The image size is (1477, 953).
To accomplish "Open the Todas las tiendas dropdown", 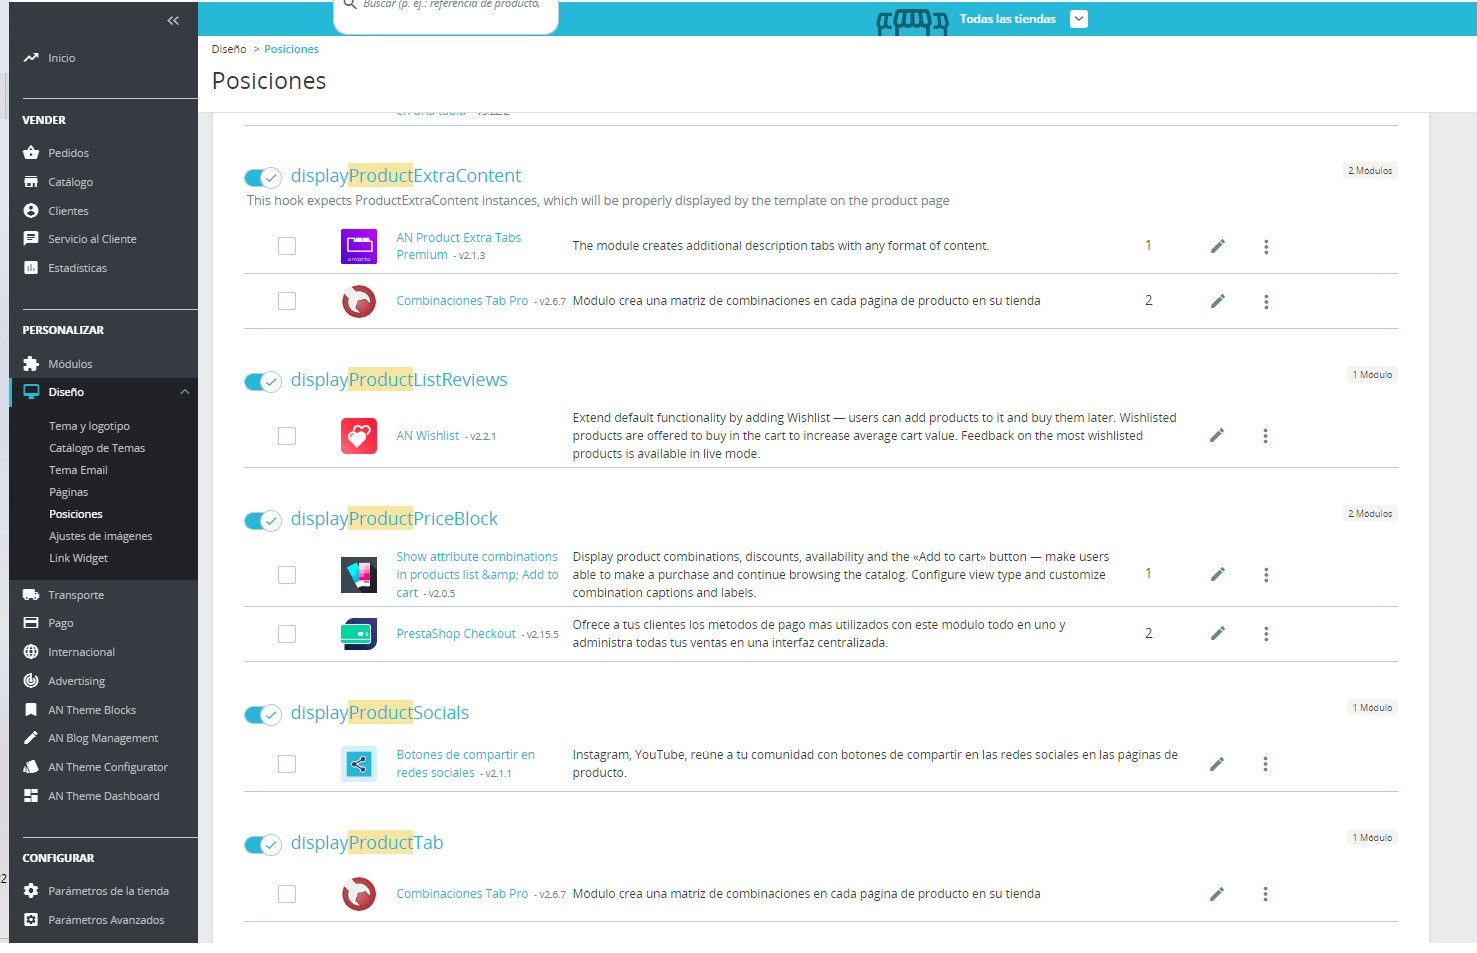I will coord(1078,19).
